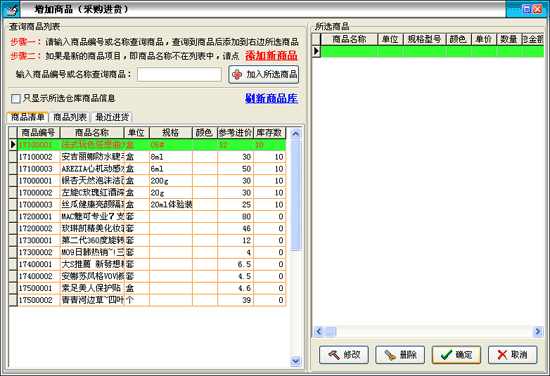Click the red plus add-to-selected icon

click(x=237, y=74)
